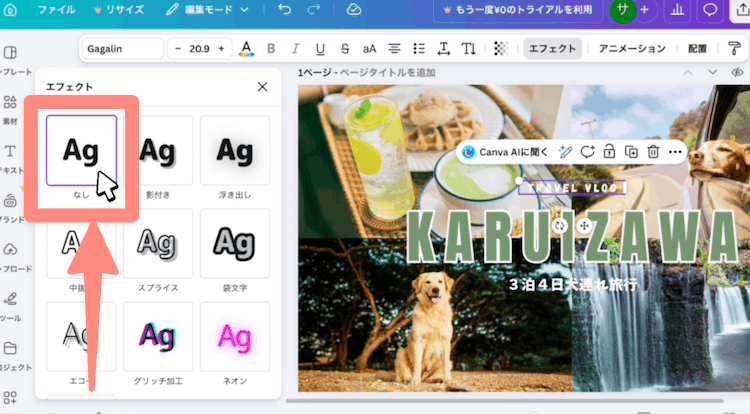This screenshot has height=414, width=750.
Task: Move page down with chevron
Action: point(712,73)
